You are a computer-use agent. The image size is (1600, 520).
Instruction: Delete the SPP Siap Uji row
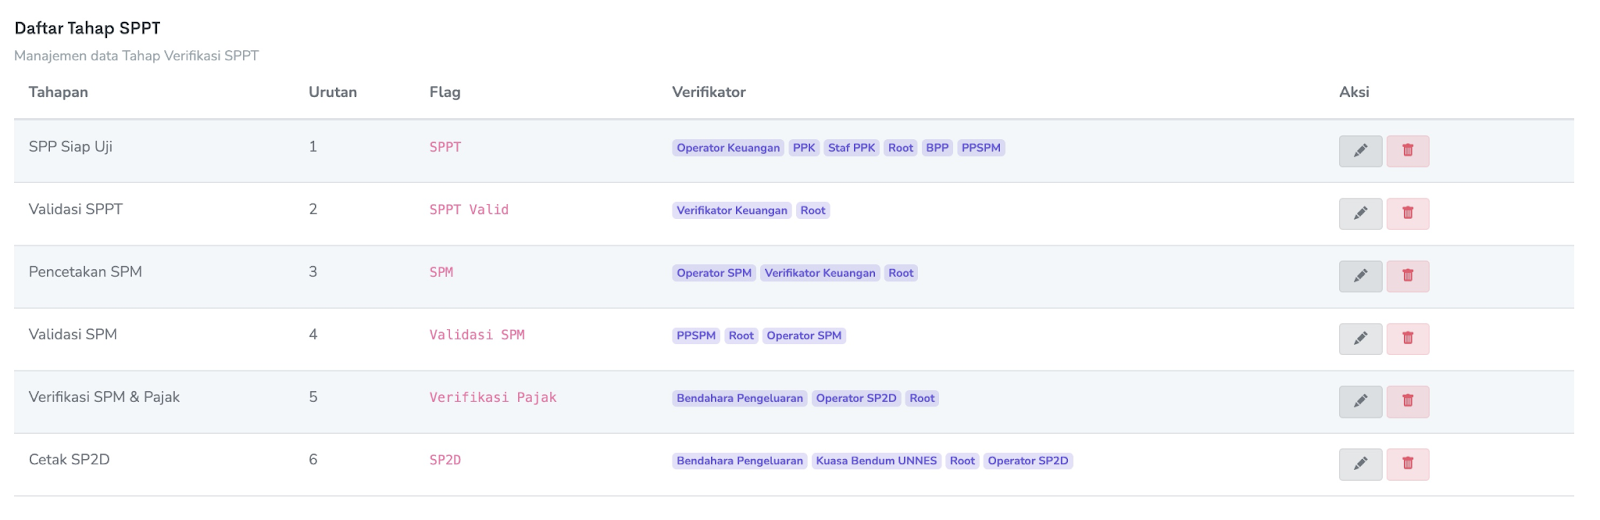pyautogui.click(x=1407, y=150)
